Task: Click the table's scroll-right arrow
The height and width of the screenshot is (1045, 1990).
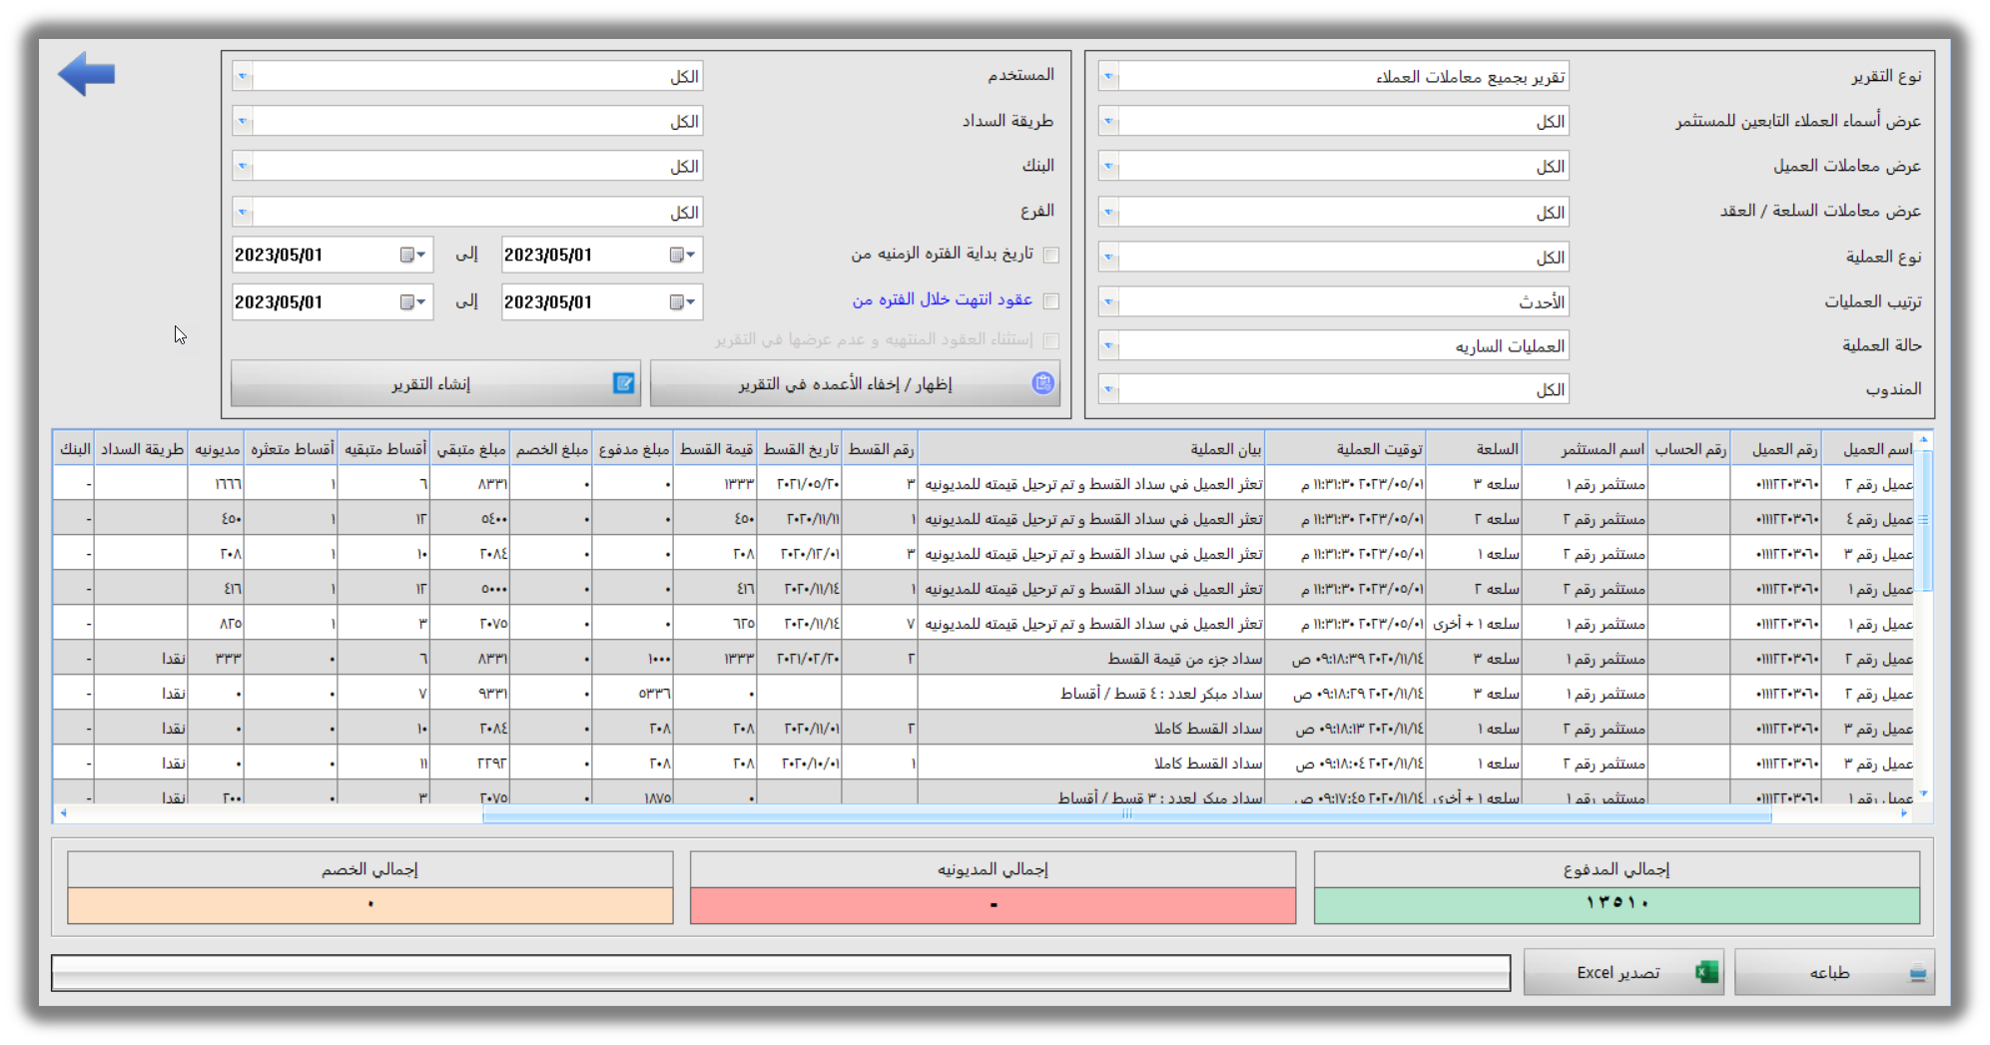Action: [x=1905, y=814]
